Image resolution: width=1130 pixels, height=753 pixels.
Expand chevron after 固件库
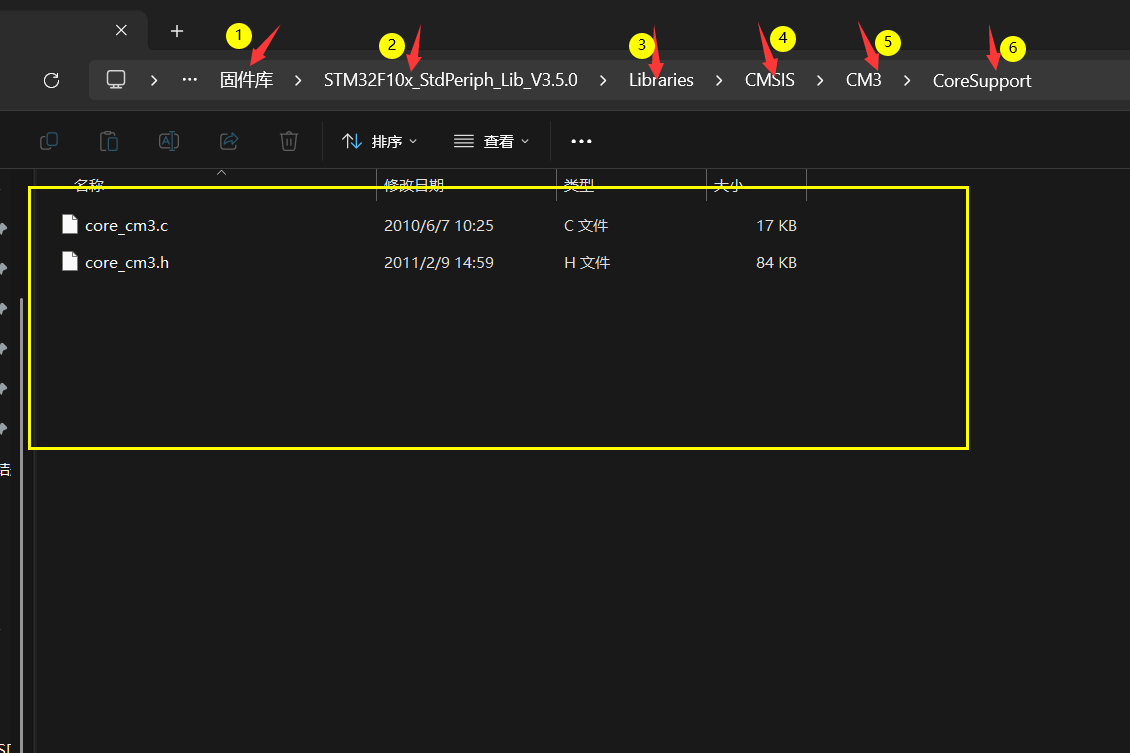coord(298,80)
